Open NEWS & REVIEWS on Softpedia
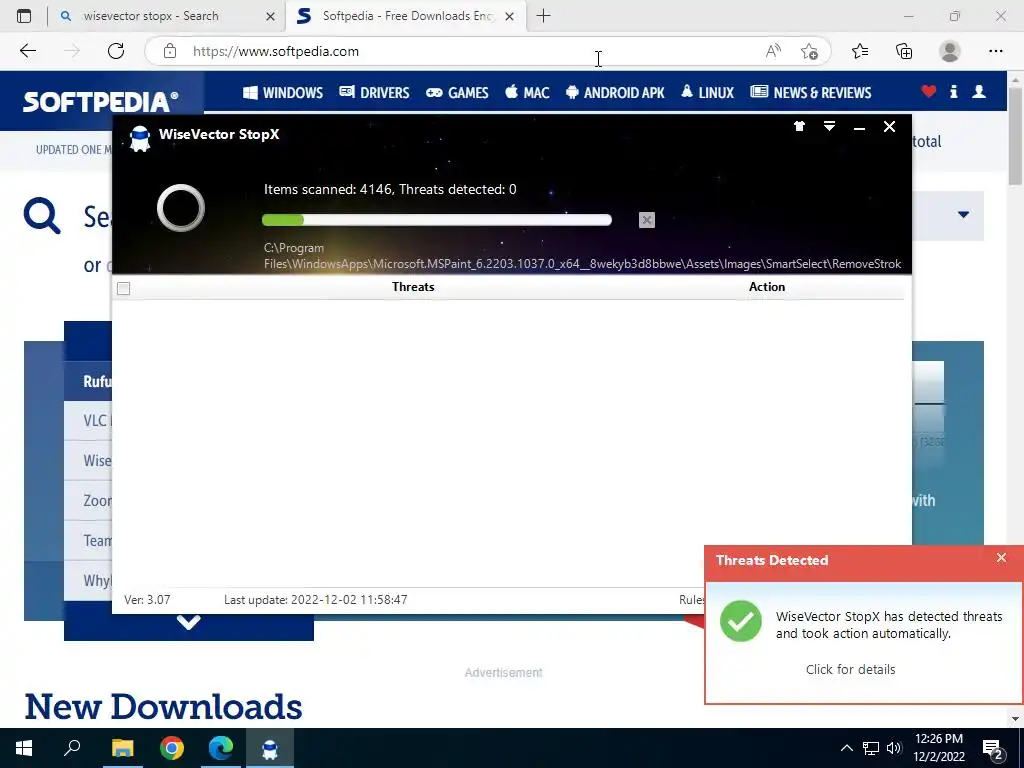This screenshot has height=768, width=1024. click(810, 93)
